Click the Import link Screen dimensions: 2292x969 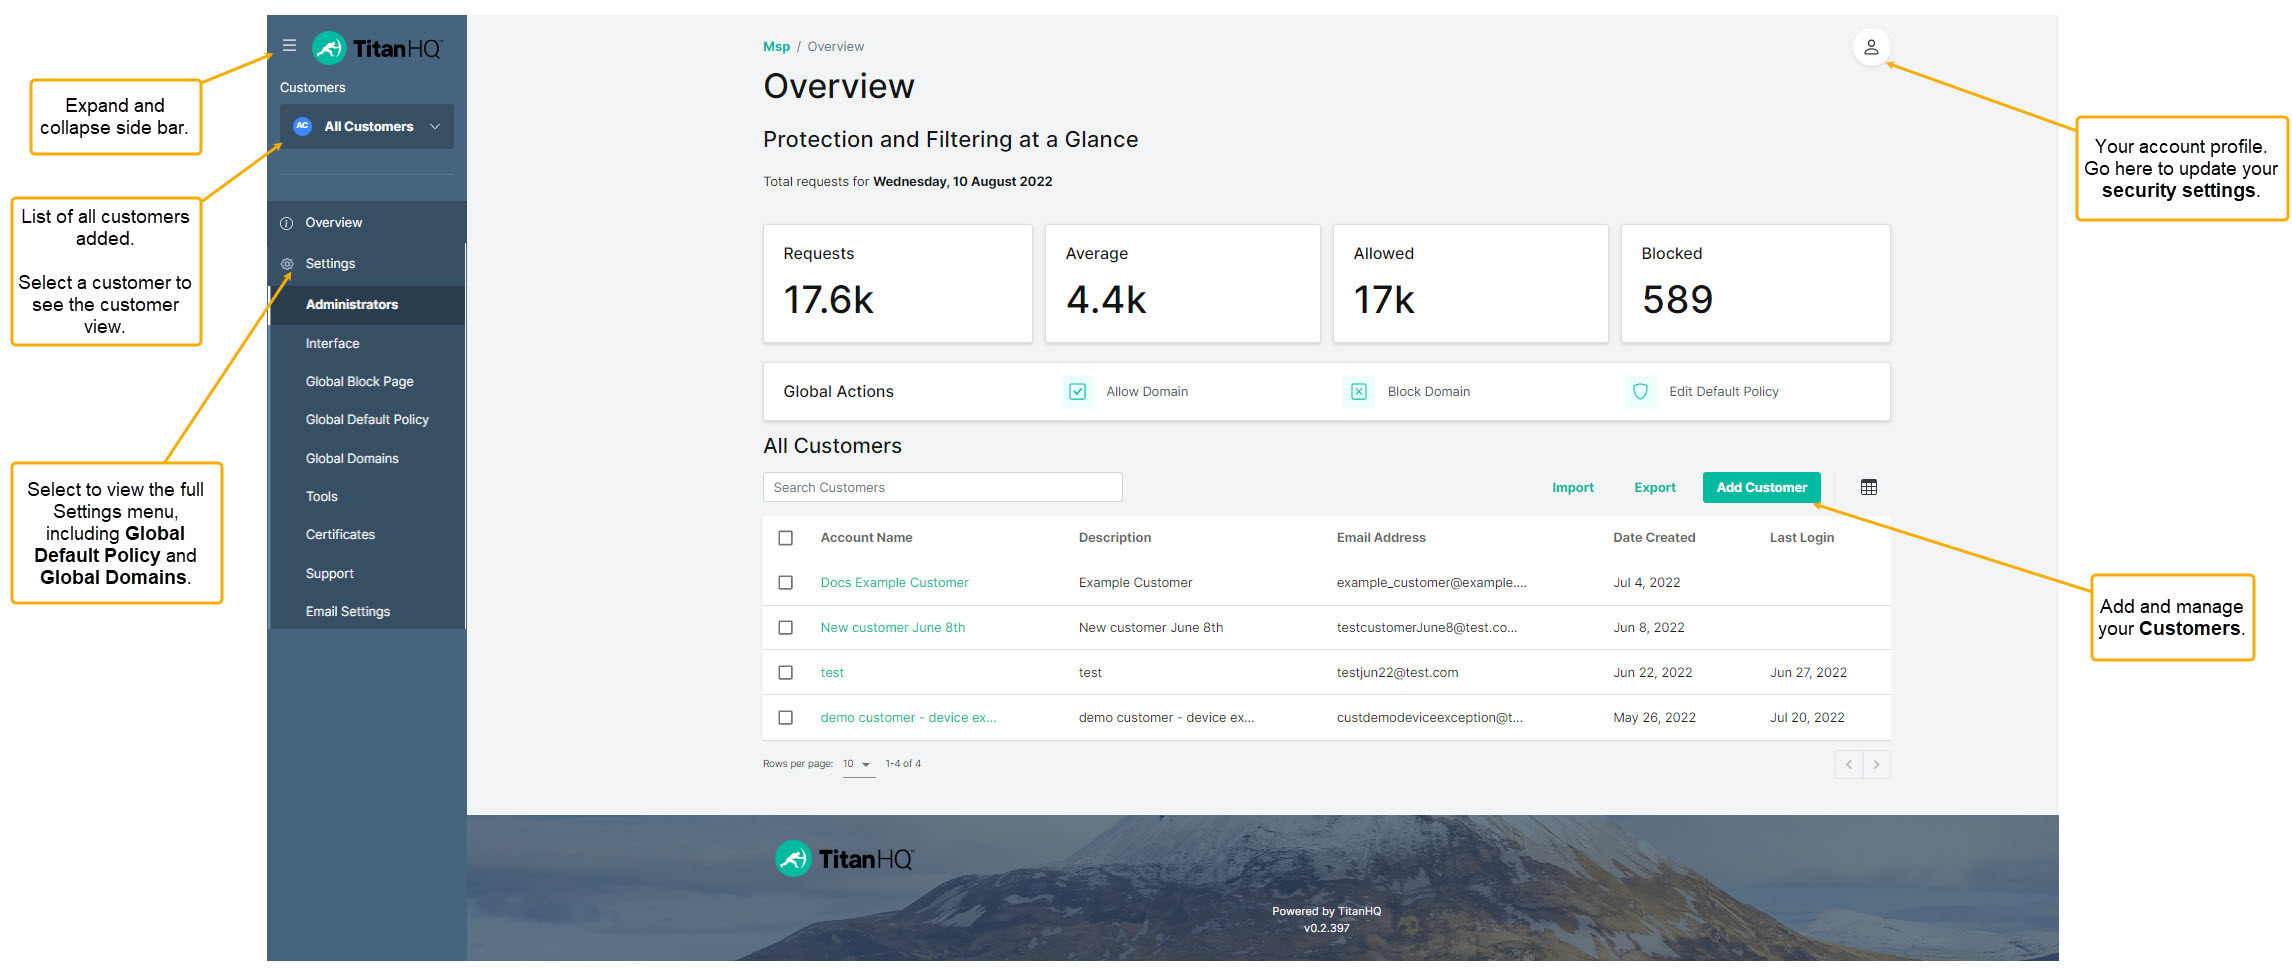click(x=1572, y=488)
